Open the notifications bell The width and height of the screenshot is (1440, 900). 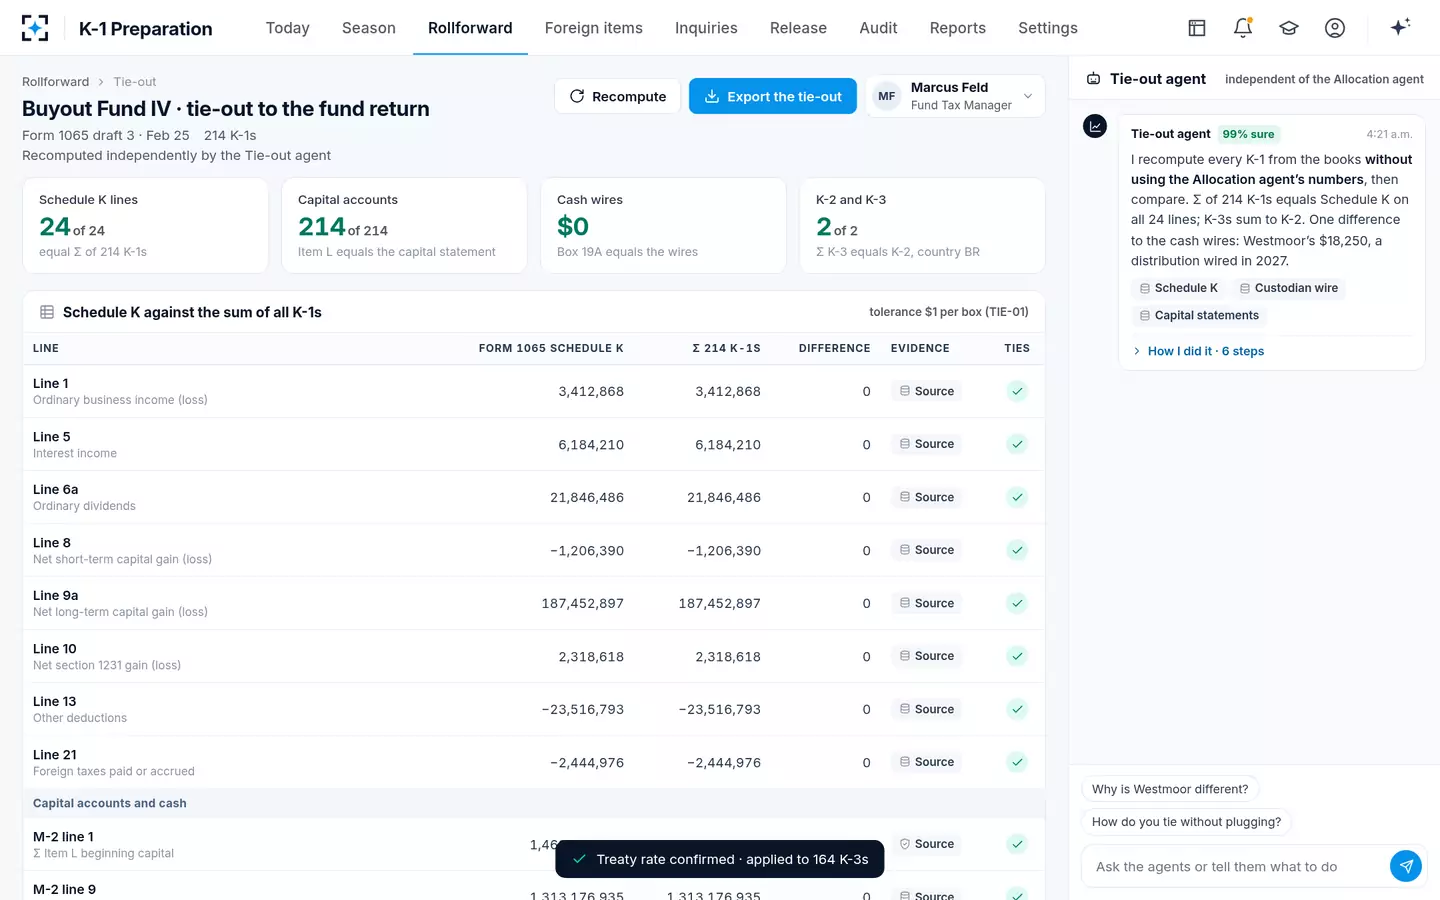click(x=1243, y=28)
